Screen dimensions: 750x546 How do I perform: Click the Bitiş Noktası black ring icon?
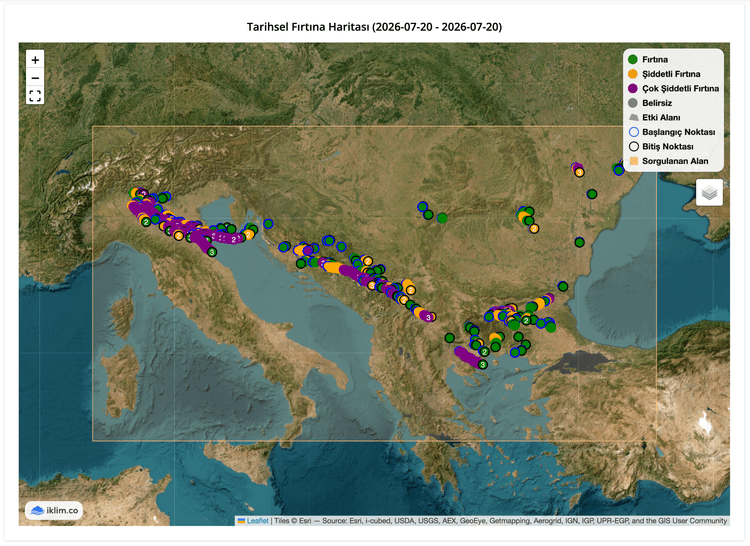point(633,146)
